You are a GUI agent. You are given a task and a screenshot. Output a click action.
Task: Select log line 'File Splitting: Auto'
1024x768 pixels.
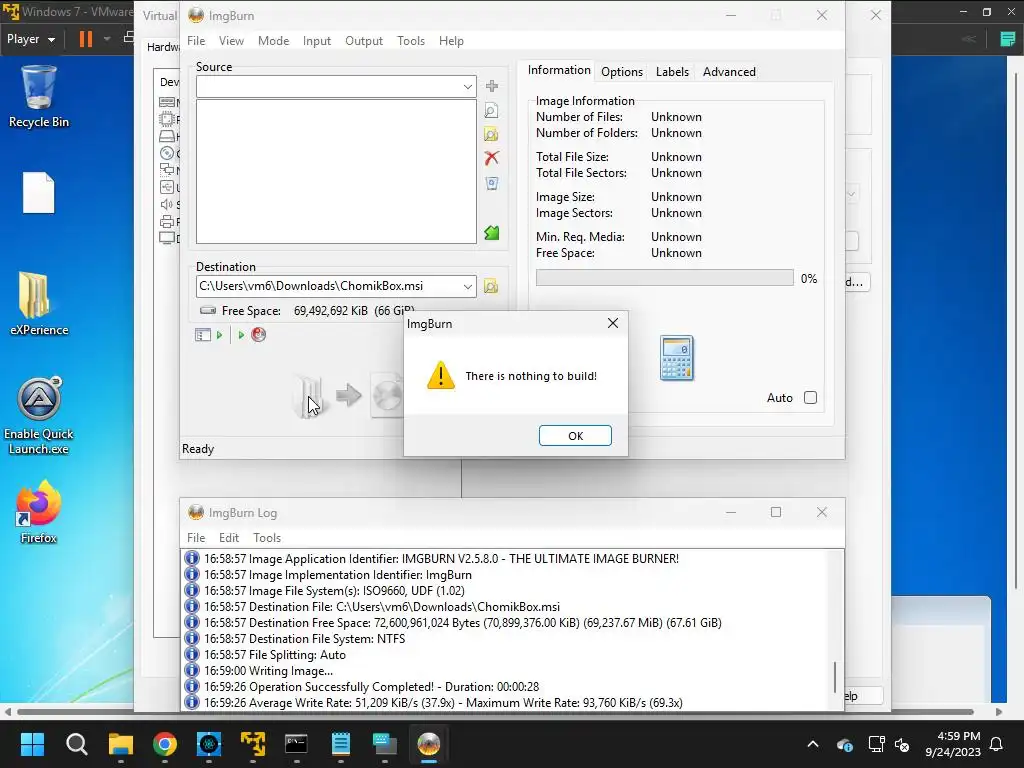tap(275, 654)
